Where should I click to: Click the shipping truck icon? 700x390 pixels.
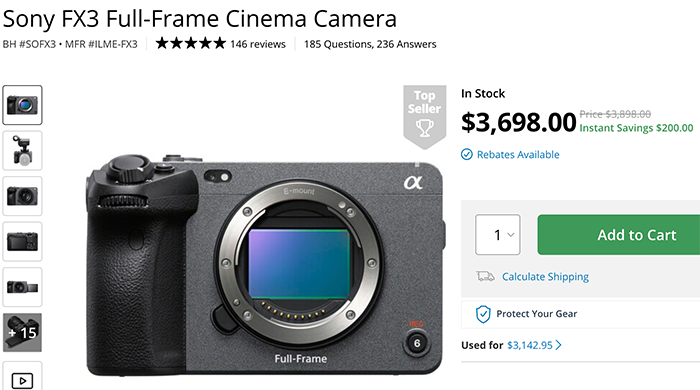click(485, 277)
